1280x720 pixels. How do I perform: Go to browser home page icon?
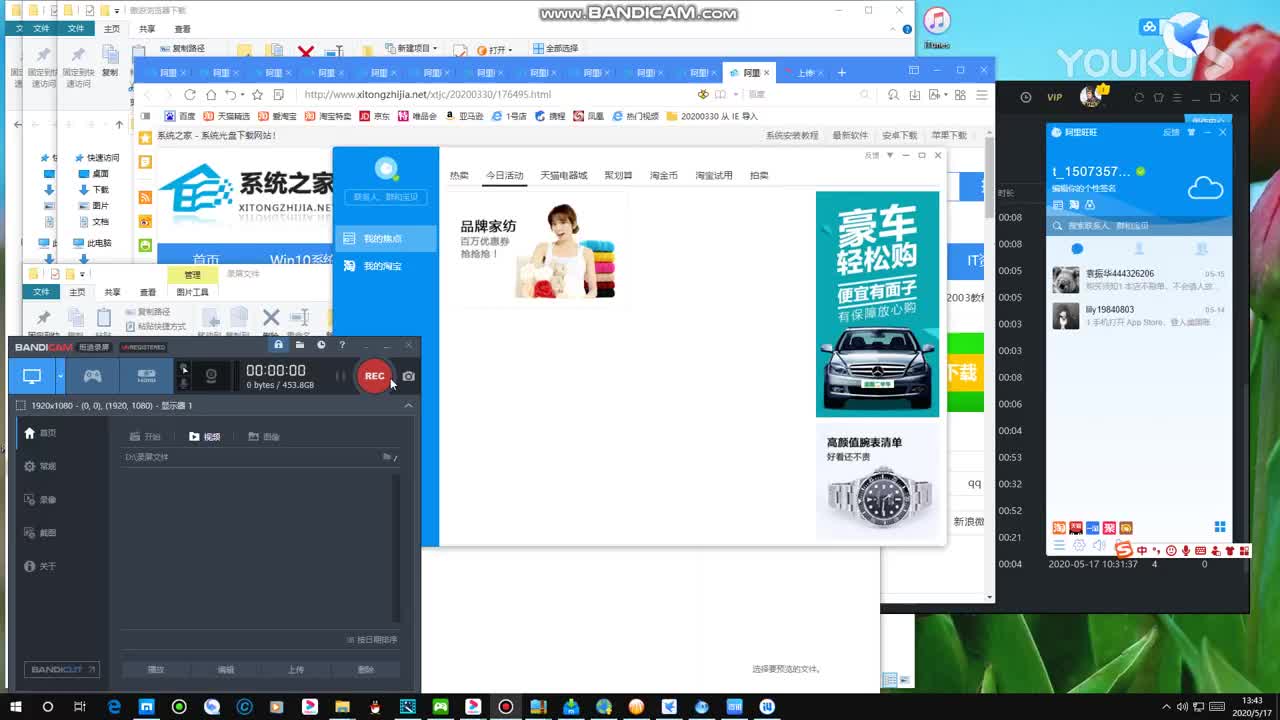coord(210,94)
